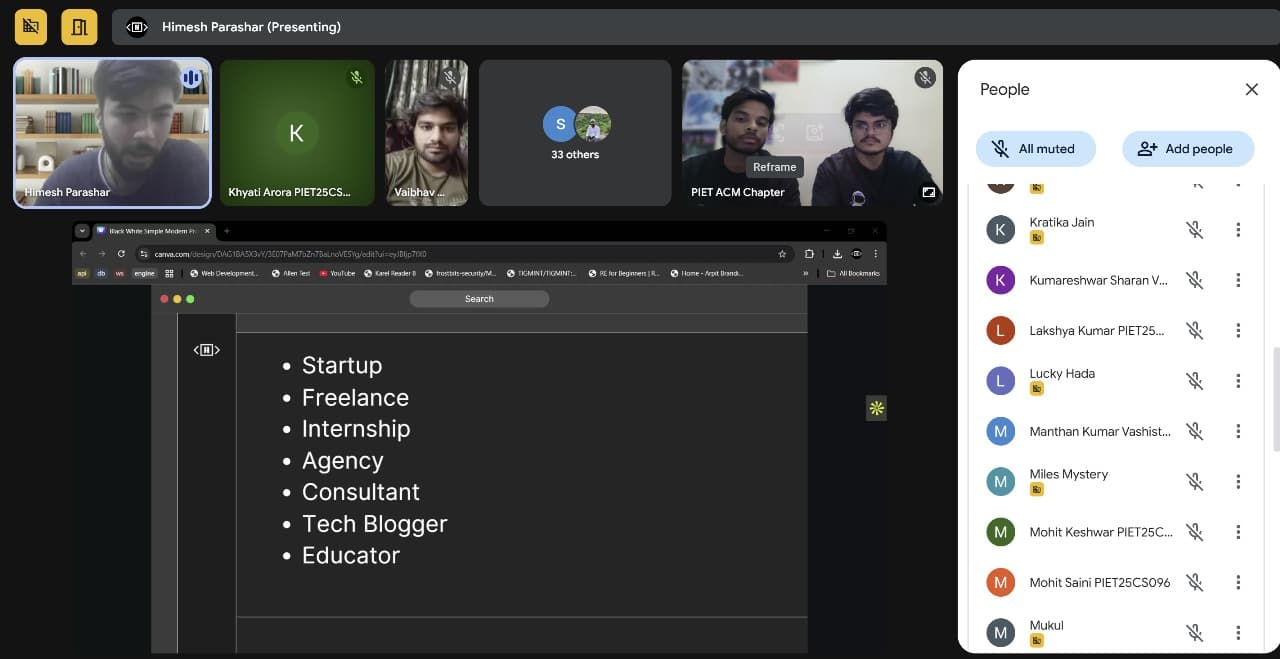
Task: Click the yellow badge under Mukul
Action: [x=1037, y=641]
